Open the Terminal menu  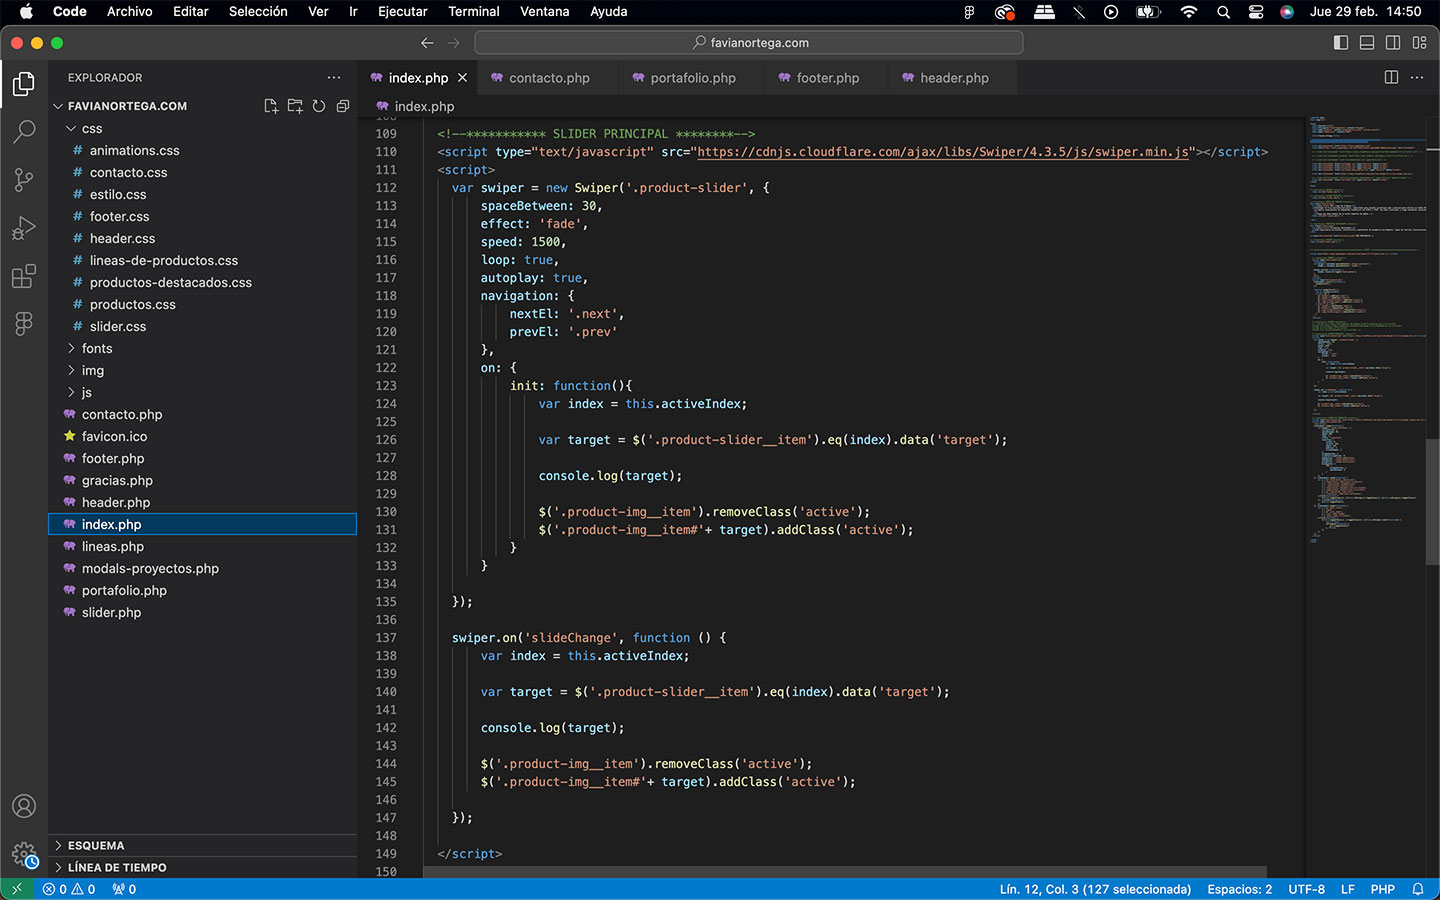click(473, 12)
